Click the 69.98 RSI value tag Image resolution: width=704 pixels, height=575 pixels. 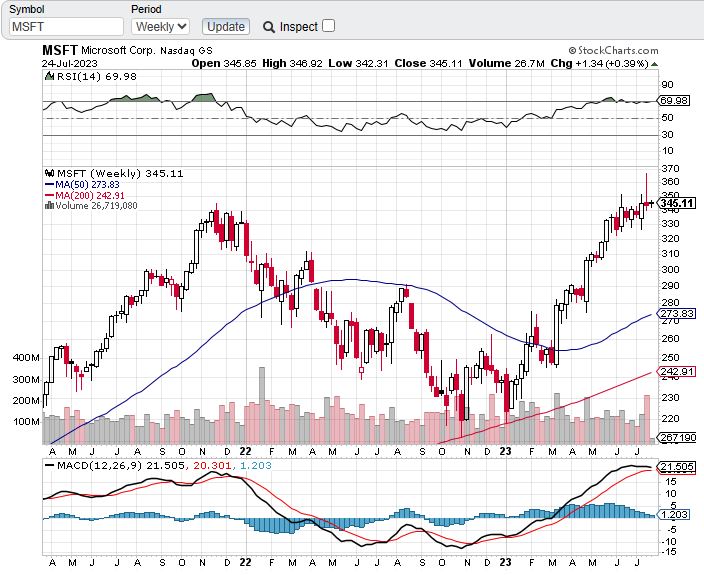coord(673,101)
